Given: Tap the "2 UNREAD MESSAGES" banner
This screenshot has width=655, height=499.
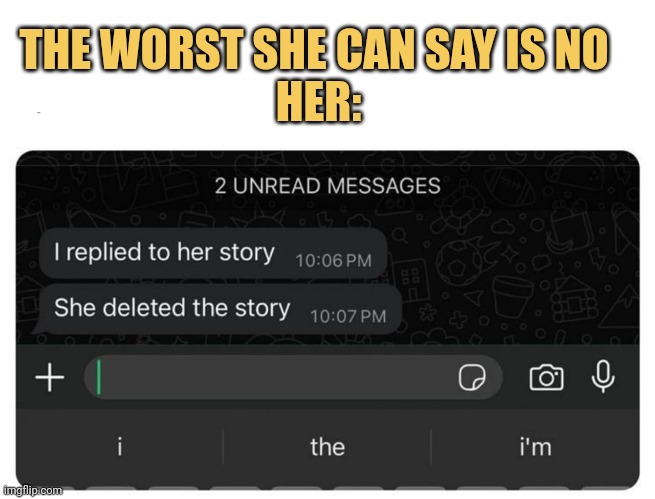Looking at the screenshot, I should 328,186.
